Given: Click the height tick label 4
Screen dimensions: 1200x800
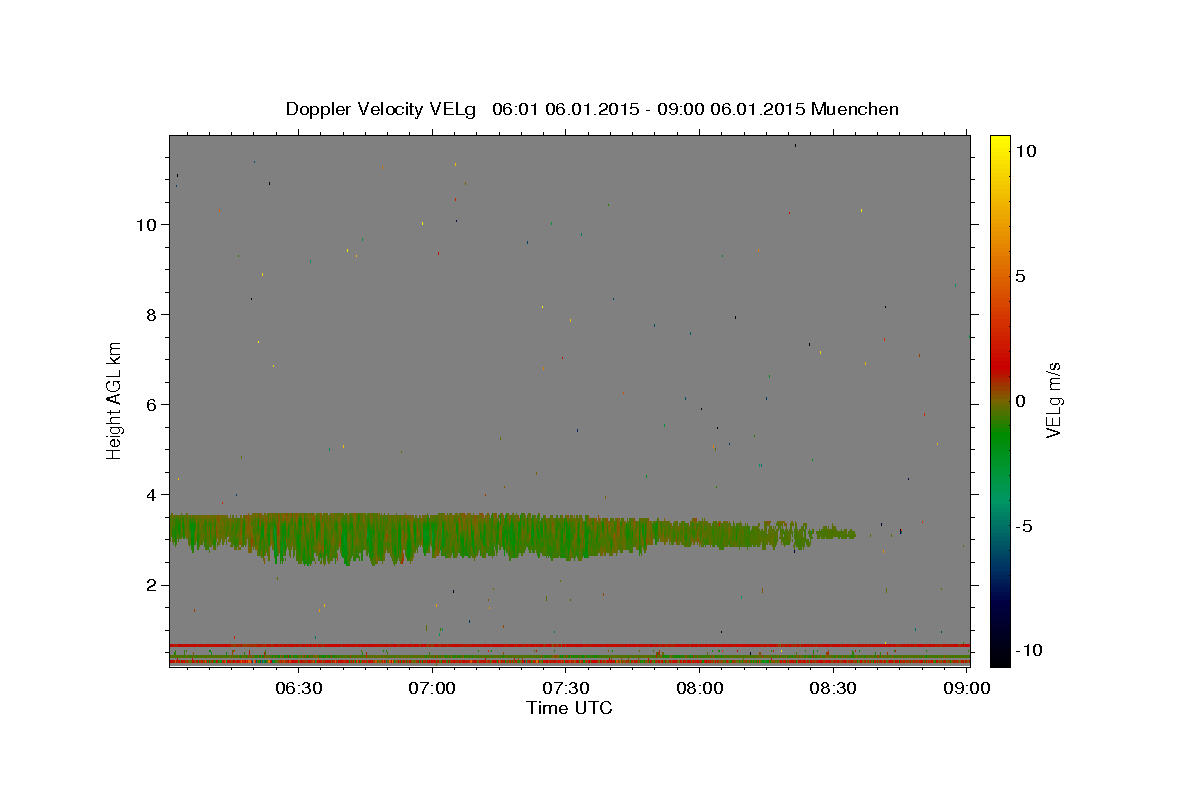Looking at the screenshot, I should 151,494.
